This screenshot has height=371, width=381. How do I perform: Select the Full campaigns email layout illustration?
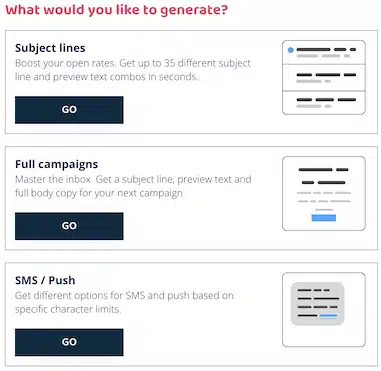324,193
